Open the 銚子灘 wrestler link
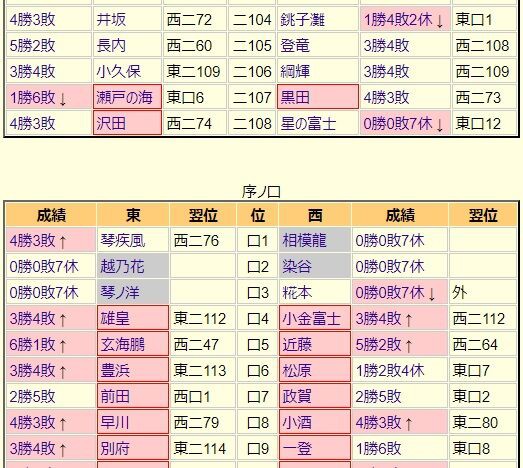 coord(303,20)
